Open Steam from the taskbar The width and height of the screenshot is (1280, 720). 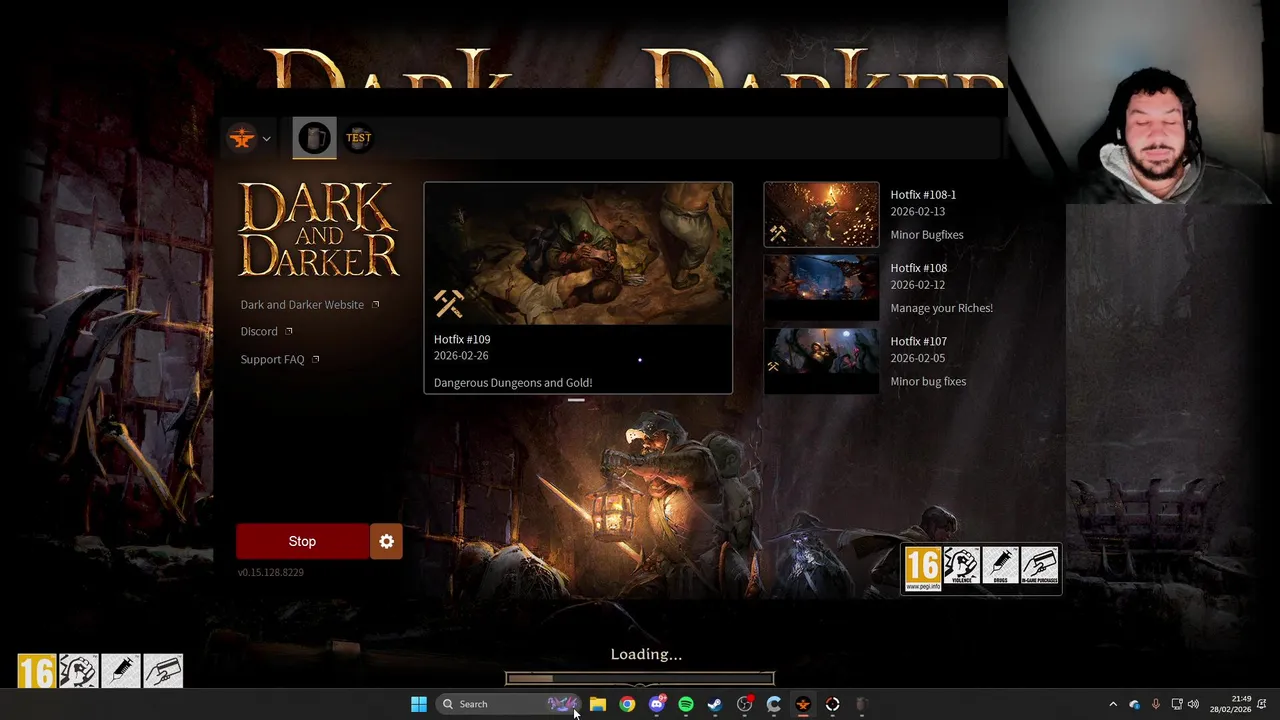click(x=715, y=704)
